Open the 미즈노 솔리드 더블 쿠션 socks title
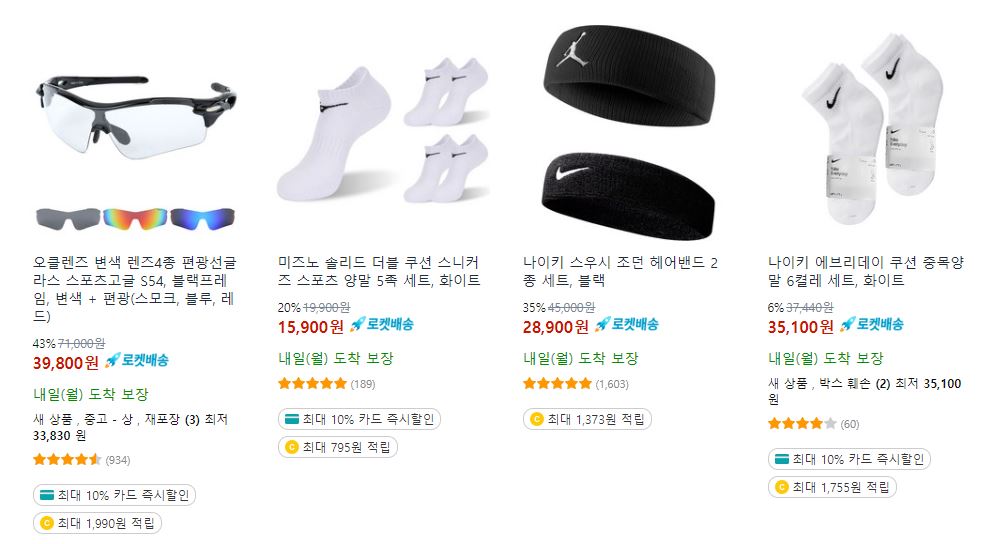Screen dimensions: 986x544 [379, 271]
